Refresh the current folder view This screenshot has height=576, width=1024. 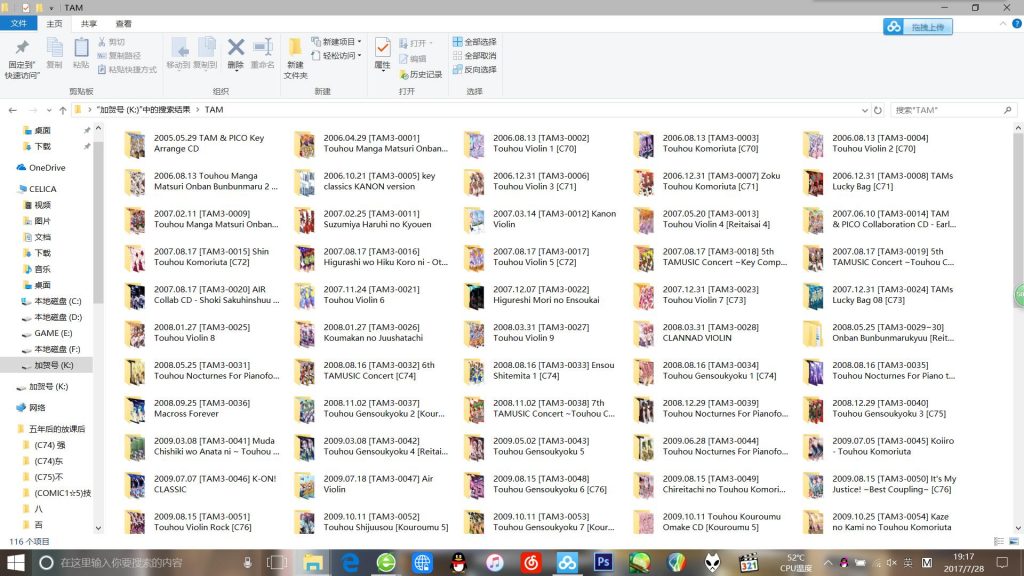[878, 110]
